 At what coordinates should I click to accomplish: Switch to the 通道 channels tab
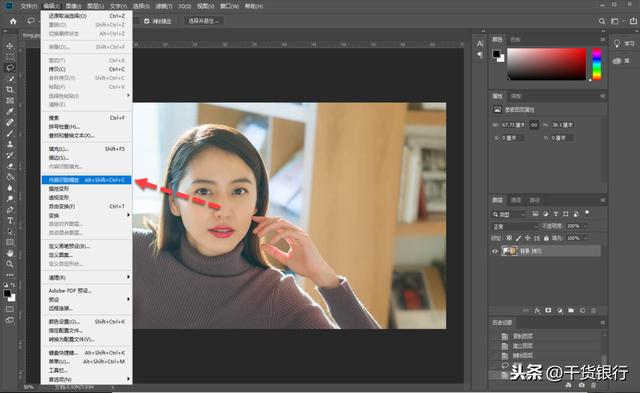(516, 200)
